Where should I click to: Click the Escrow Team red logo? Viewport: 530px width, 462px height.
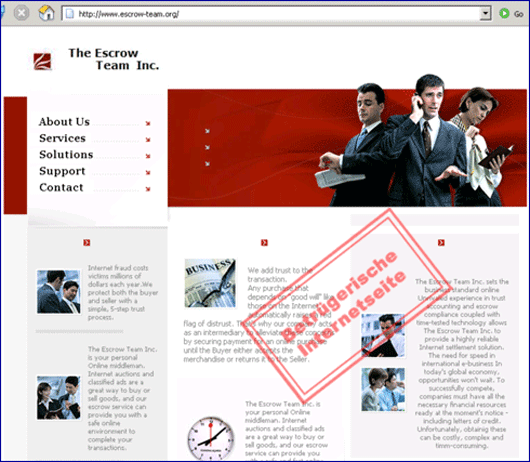(42, 62)
